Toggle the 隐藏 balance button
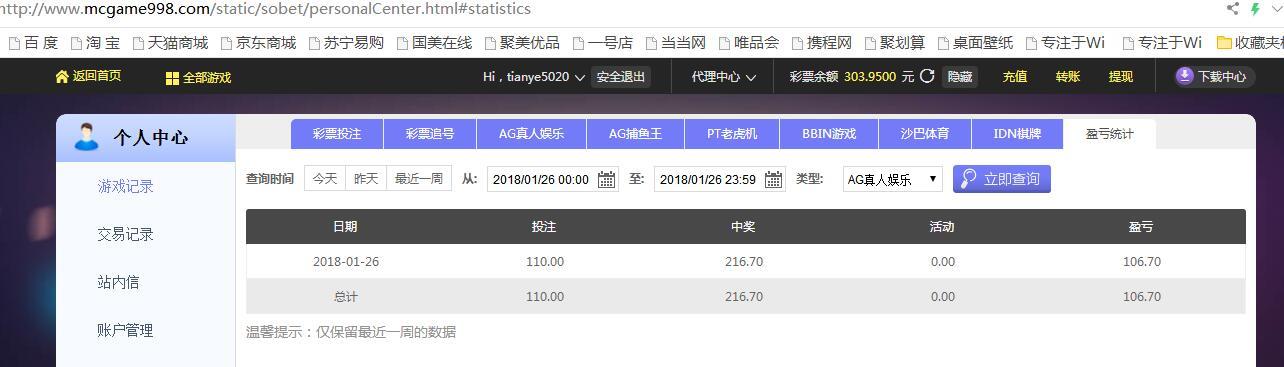The height and width of the screenshot is (367, 1284). point(960,77)
